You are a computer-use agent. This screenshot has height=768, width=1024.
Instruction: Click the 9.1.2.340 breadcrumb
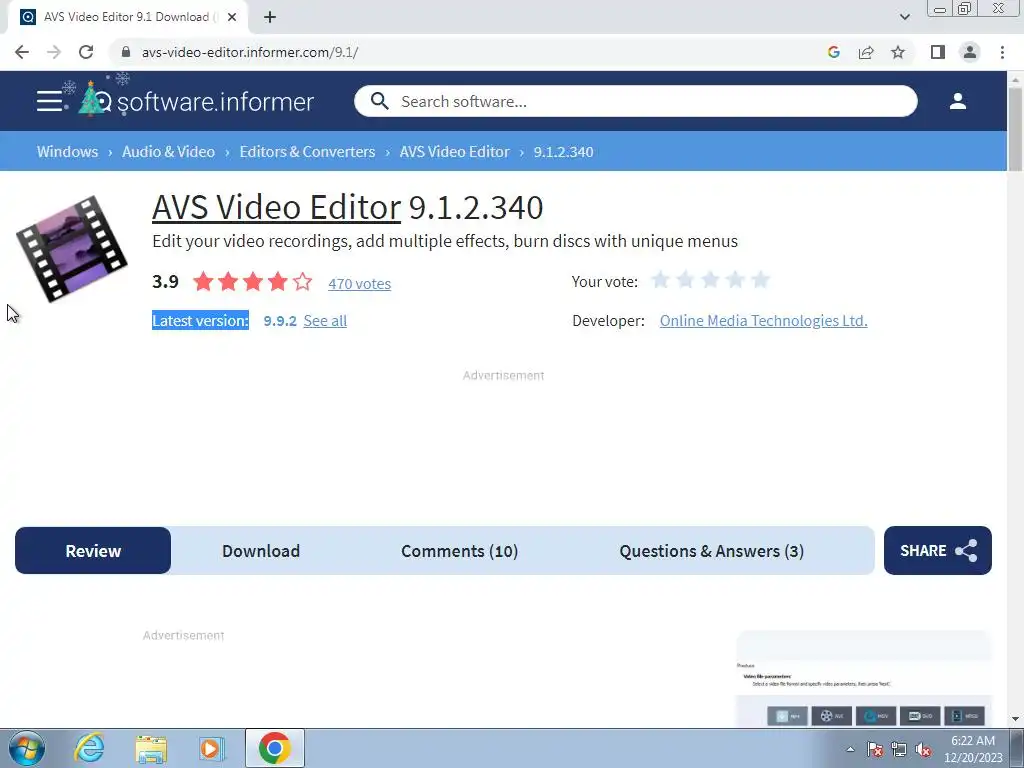[x=564, y=152]
